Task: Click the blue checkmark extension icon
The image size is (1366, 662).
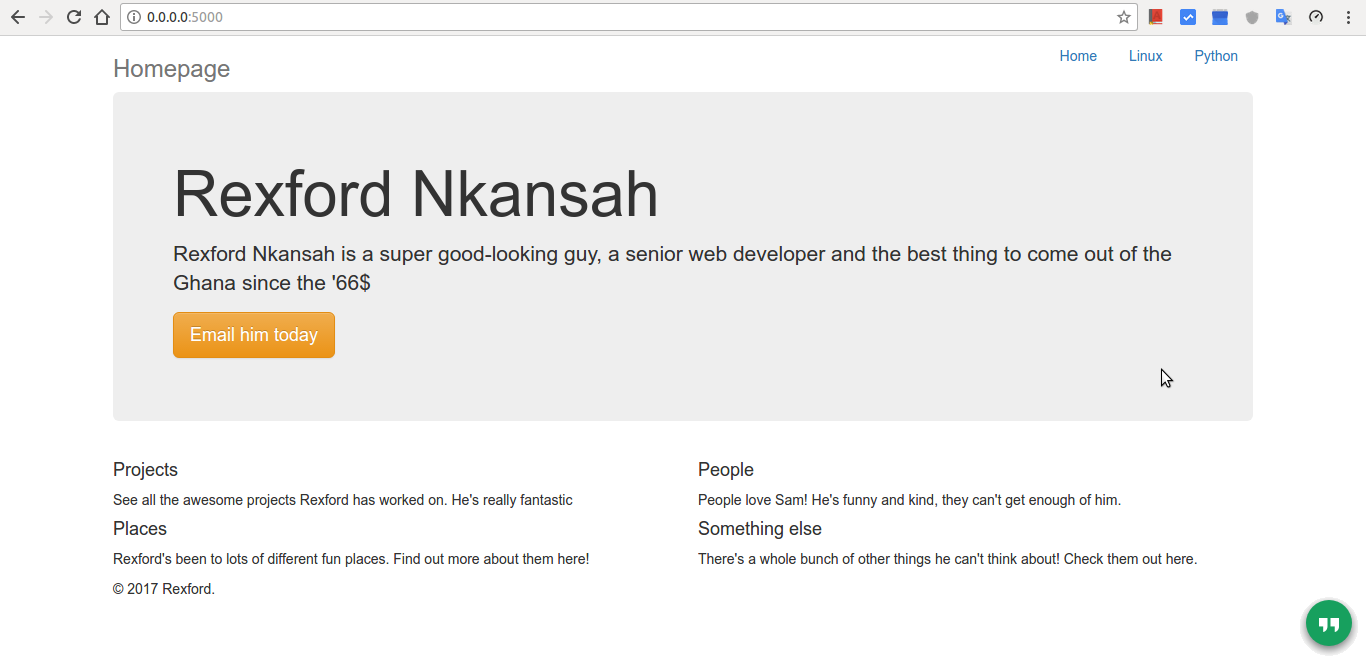Action: coord(1188,17)
